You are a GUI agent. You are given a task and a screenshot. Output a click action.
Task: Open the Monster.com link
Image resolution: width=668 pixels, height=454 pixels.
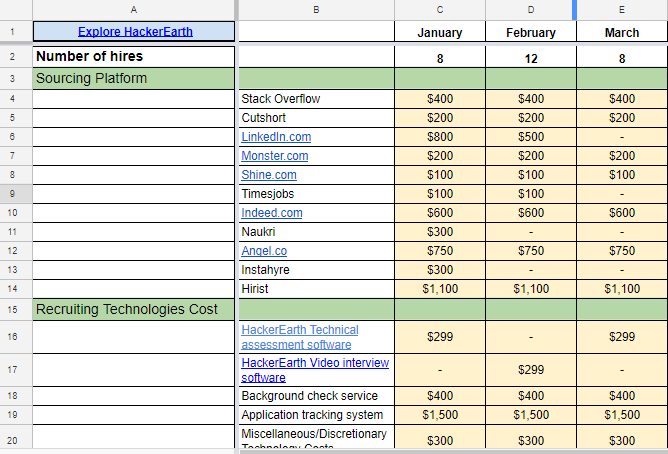coord(275,156)
